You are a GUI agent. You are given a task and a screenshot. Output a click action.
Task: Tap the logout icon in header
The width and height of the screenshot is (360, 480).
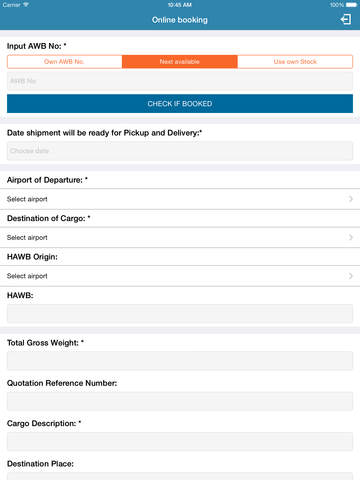(x=346, y=19)
